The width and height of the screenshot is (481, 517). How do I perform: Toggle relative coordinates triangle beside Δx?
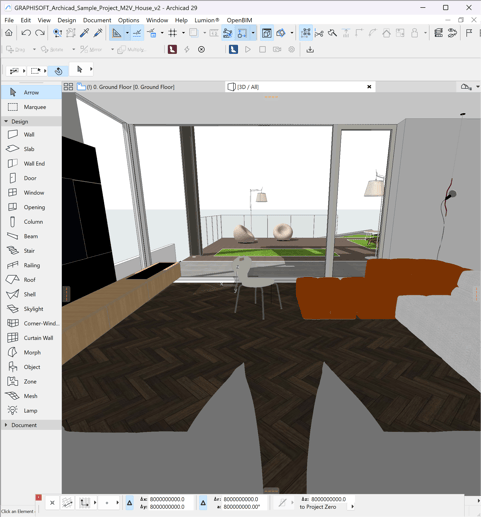[130, 503]
